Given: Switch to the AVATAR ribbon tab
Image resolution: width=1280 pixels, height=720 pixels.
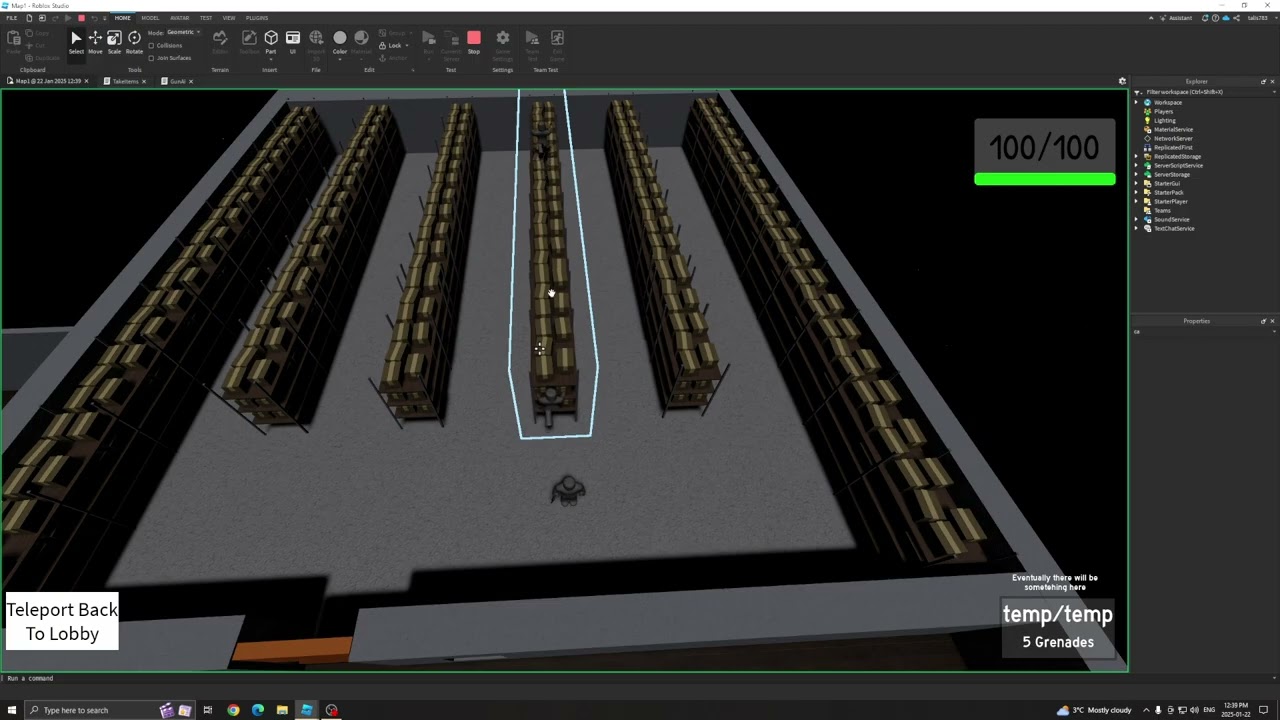Looking at the screenshot, I should [x=180, y=18].
